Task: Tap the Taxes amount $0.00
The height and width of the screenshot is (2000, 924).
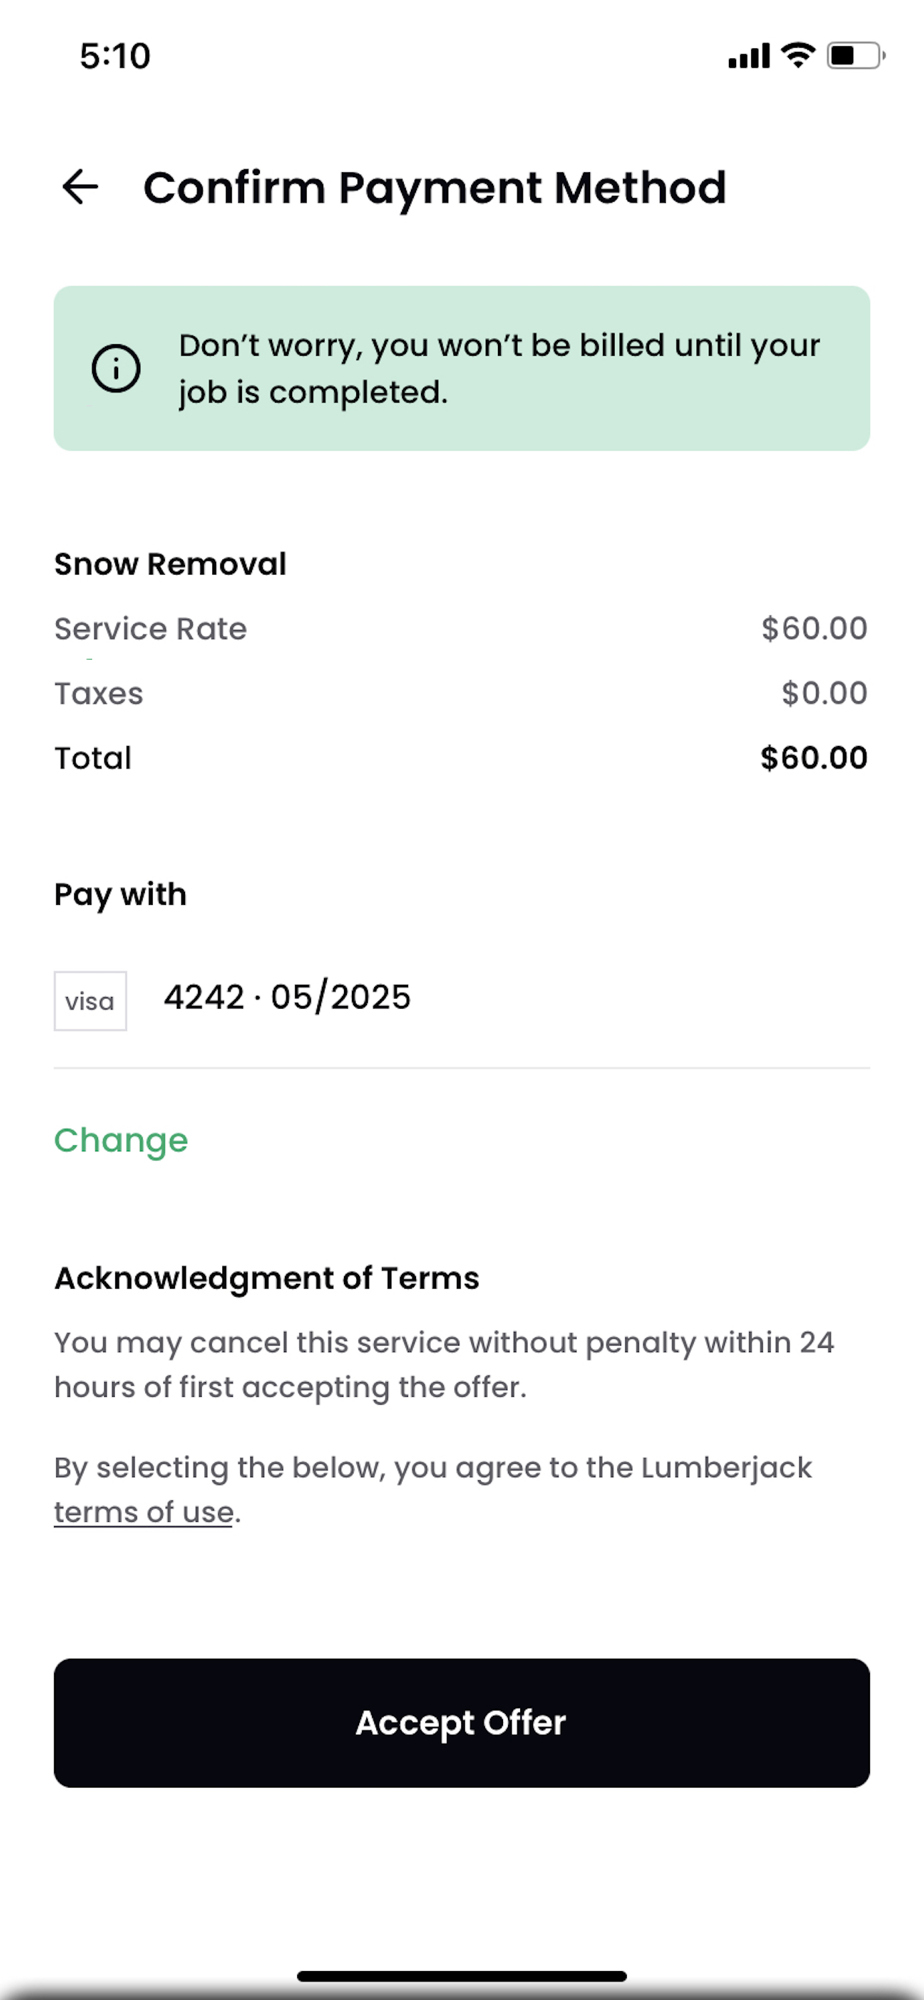Action: (x=824, y=693)
